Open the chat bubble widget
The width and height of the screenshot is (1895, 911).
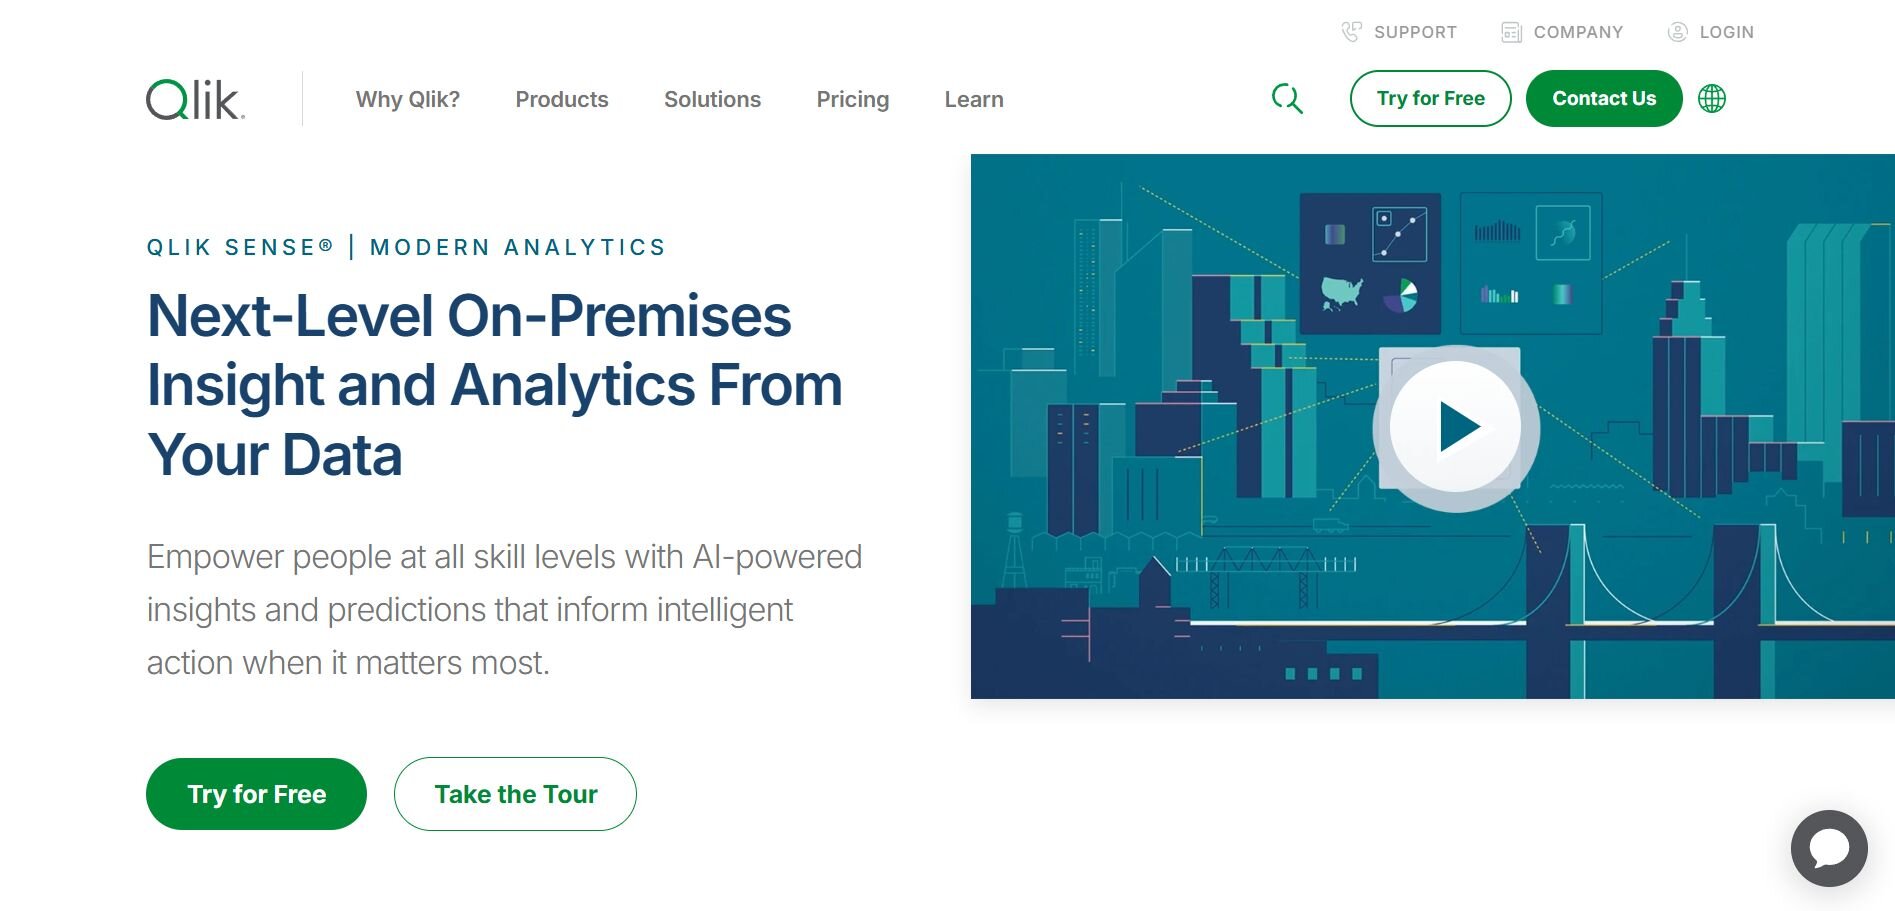(1829, 848)
